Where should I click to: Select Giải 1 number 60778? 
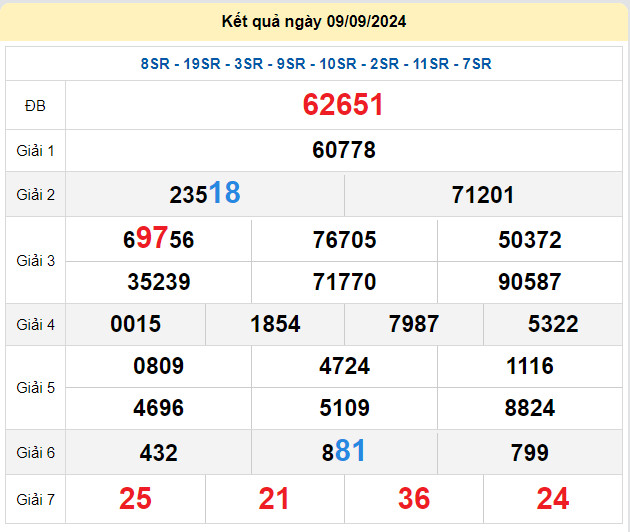click(344, 150)
